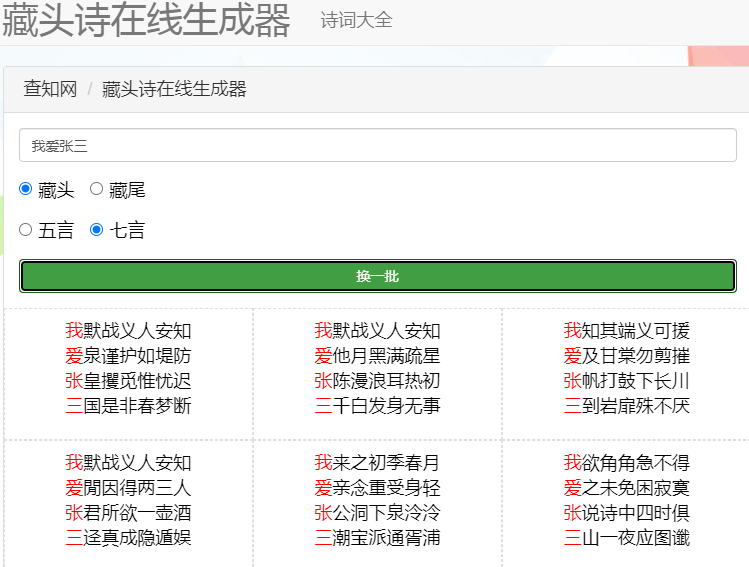The height and width of the screenshot is (567, 749).
Task: Click poem line 三千白发身无事
Action: [x=377, y=406]
